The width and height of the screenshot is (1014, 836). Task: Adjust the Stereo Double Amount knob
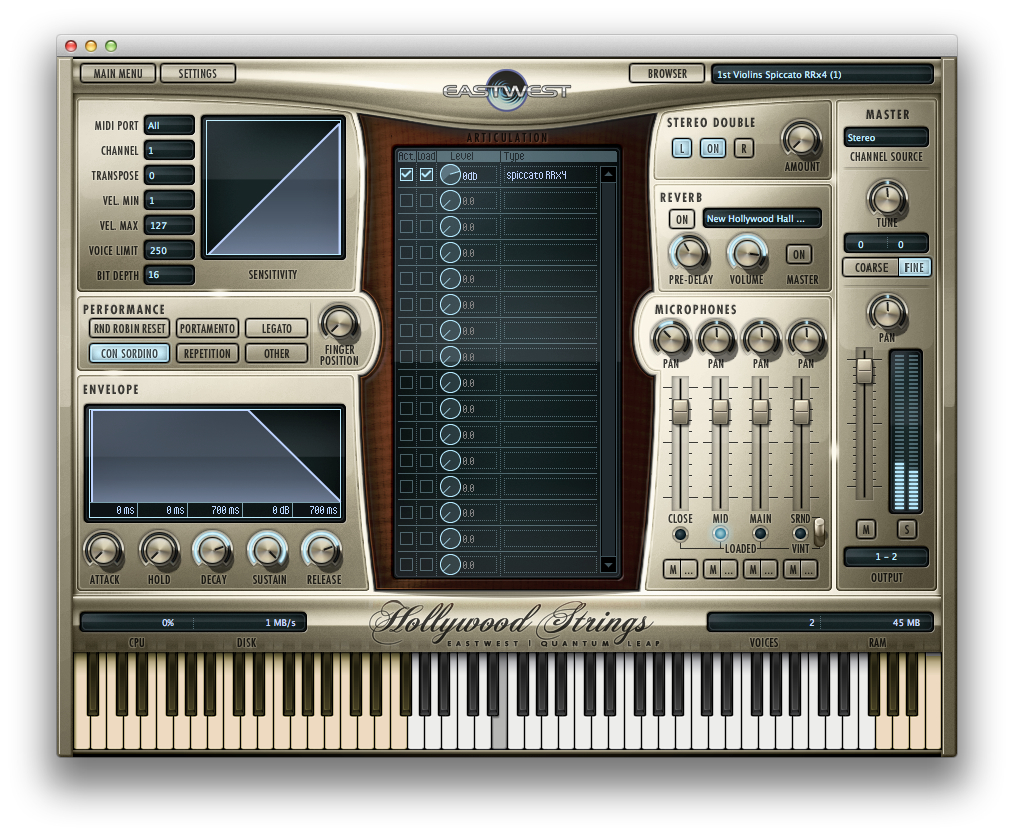[801, 138]
